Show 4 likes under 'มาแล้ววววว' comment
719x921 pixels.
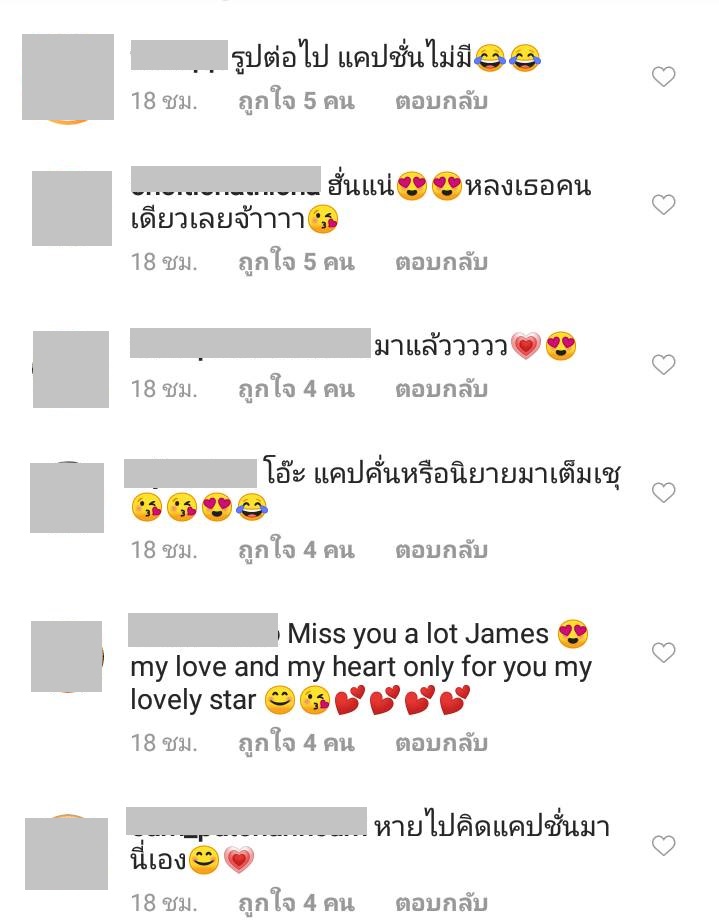coord(296,389)
